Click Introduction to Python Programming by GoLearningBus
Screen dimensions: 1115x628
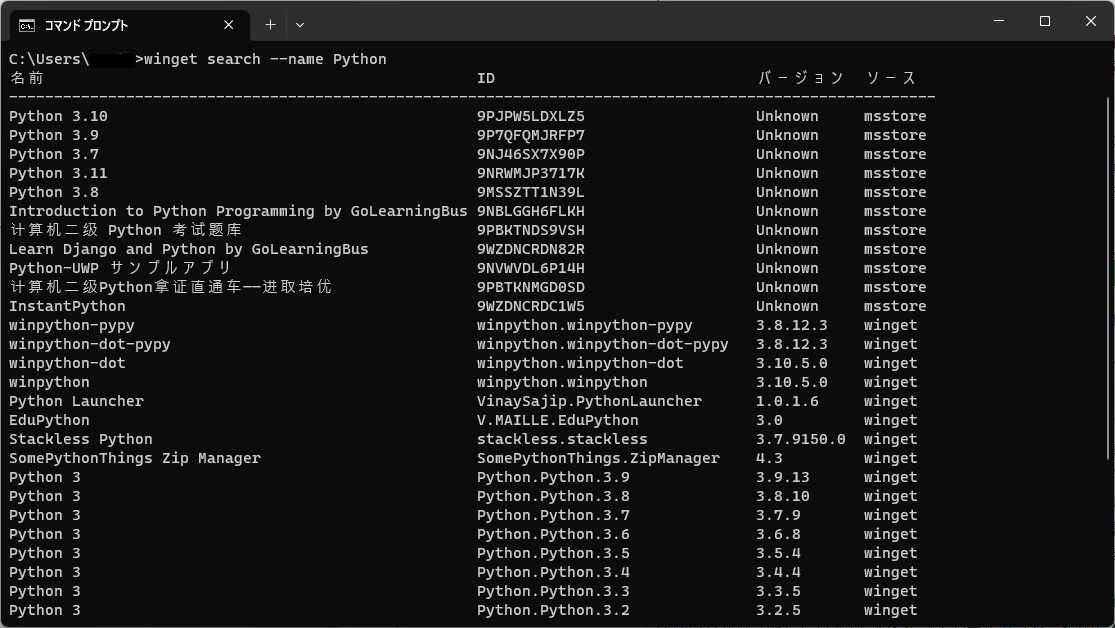click(x=238, y=211)
